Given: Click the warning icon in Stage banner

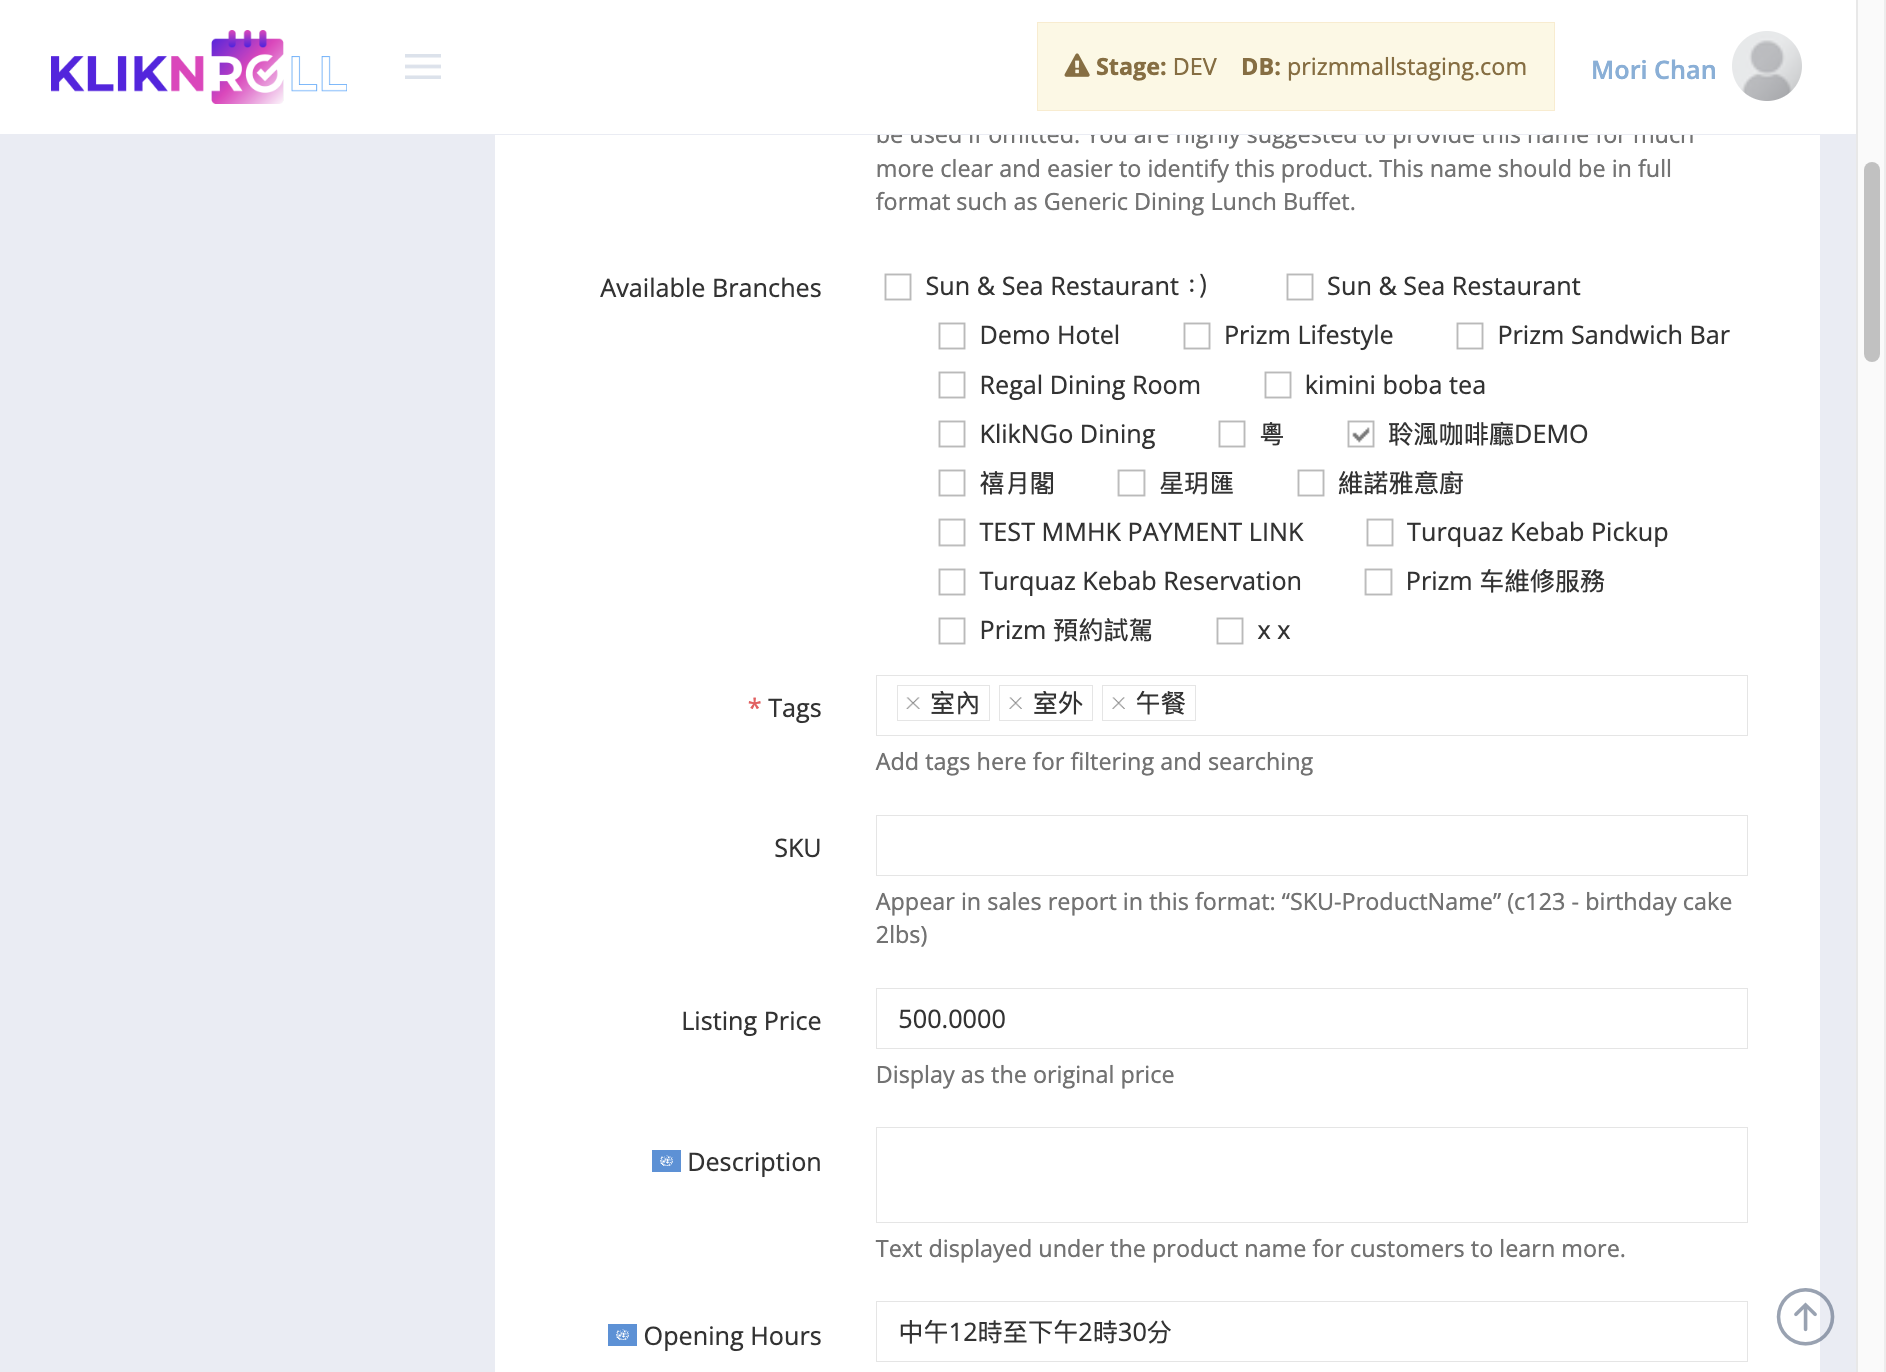Looking at the screenshot, I should [x=1077, y=66].
